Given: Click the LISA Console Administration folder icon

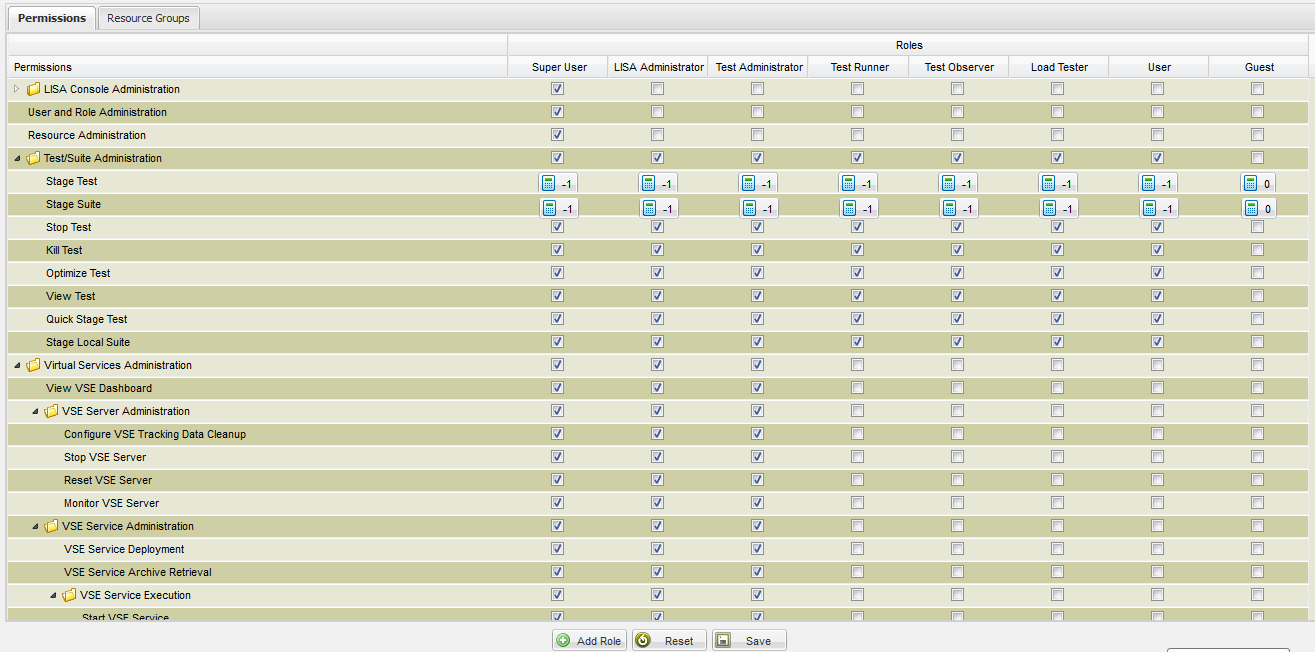Looking at the screenshot, I should (x=33, y=90).
